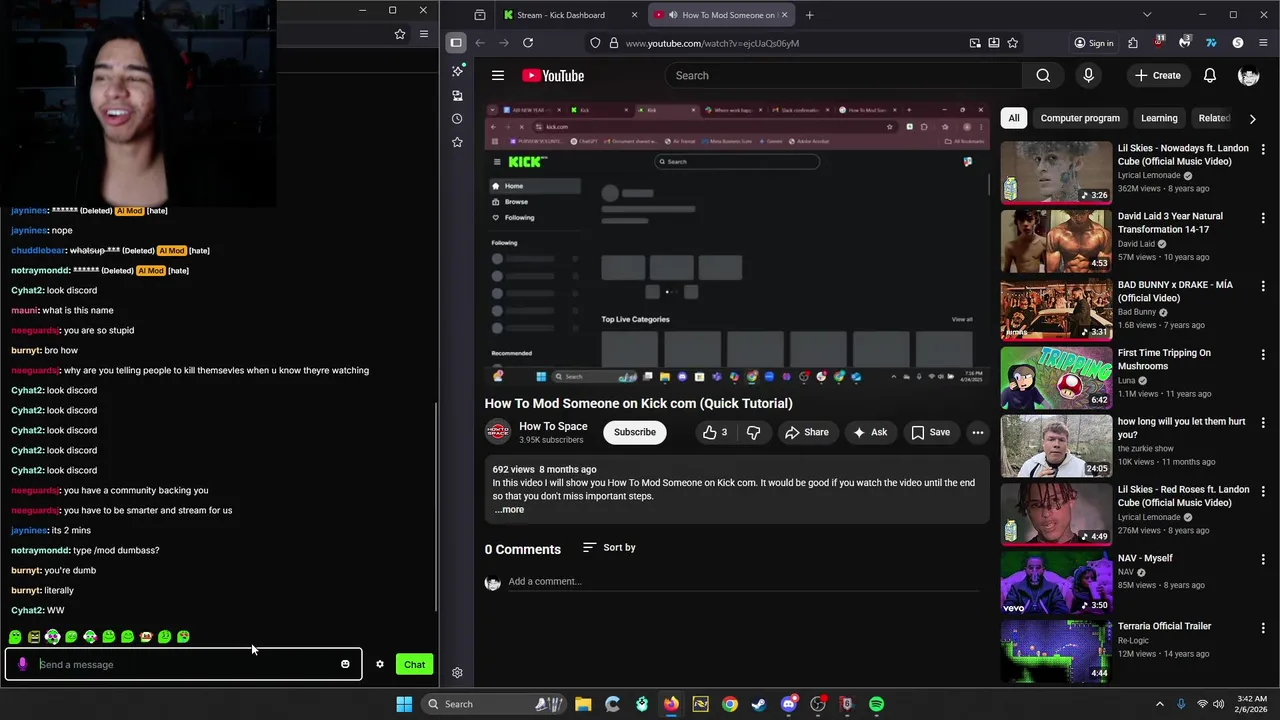Expand description with ...more
Image resolution: width=1280 pixels, height=720 pixels.
tap(509, 510)
